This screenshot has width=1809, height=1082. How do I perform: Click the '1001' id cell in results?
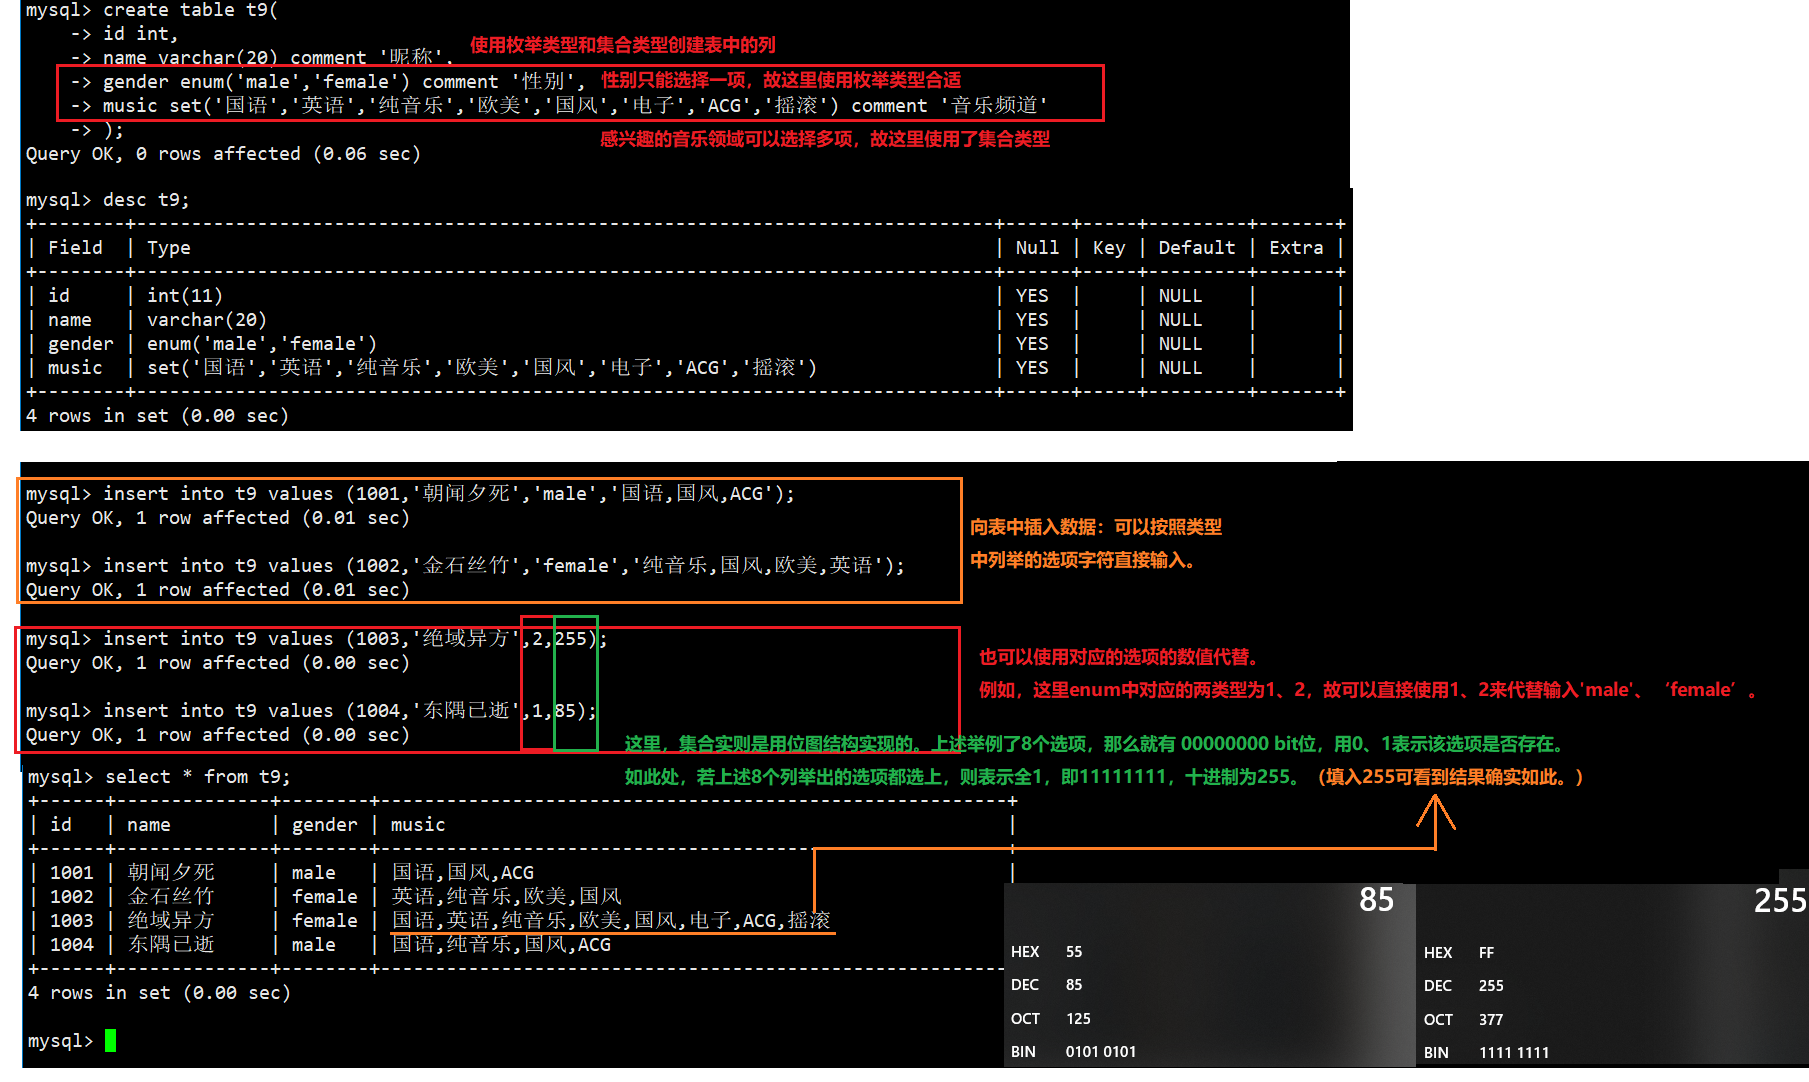(72, 873)
